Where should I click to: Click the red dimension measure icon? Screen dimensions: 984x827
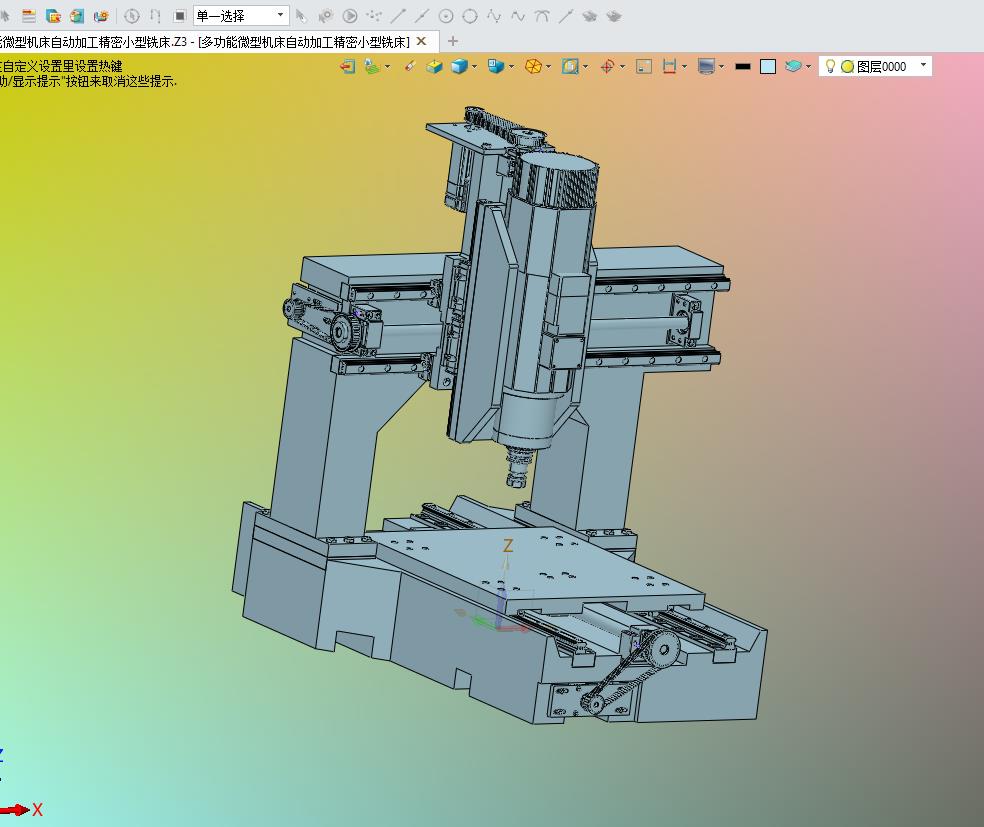(x=669, y=66)
